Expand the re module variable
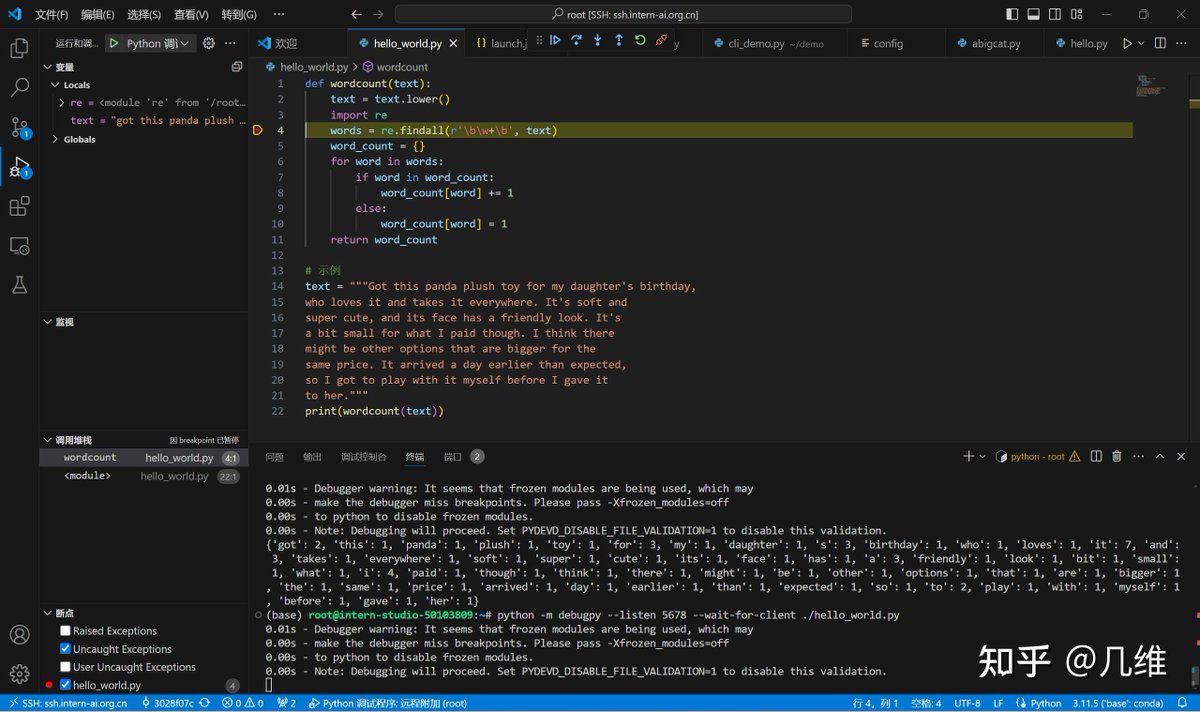Viewport: 1200px width, 712px height. tap(62, 103)
